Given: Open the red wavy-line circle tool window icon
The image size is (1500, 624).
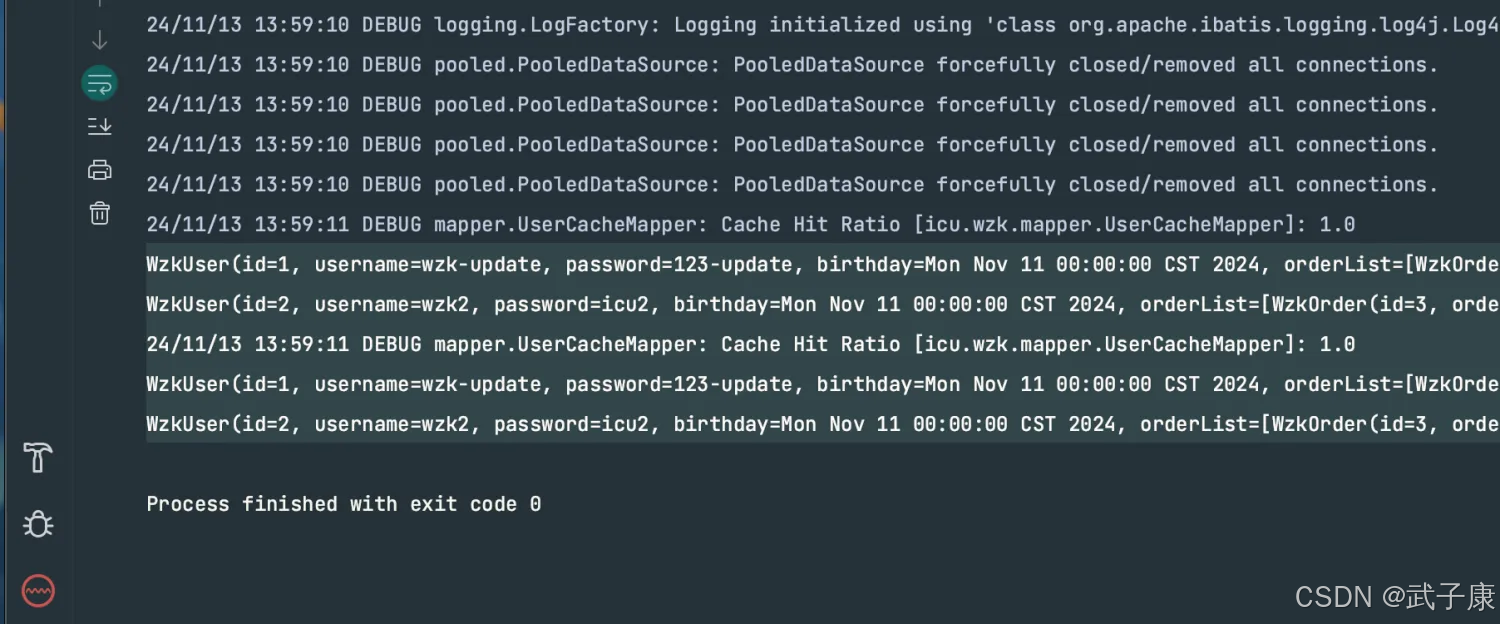Looking at the screenshot, I should coord(38,591).
